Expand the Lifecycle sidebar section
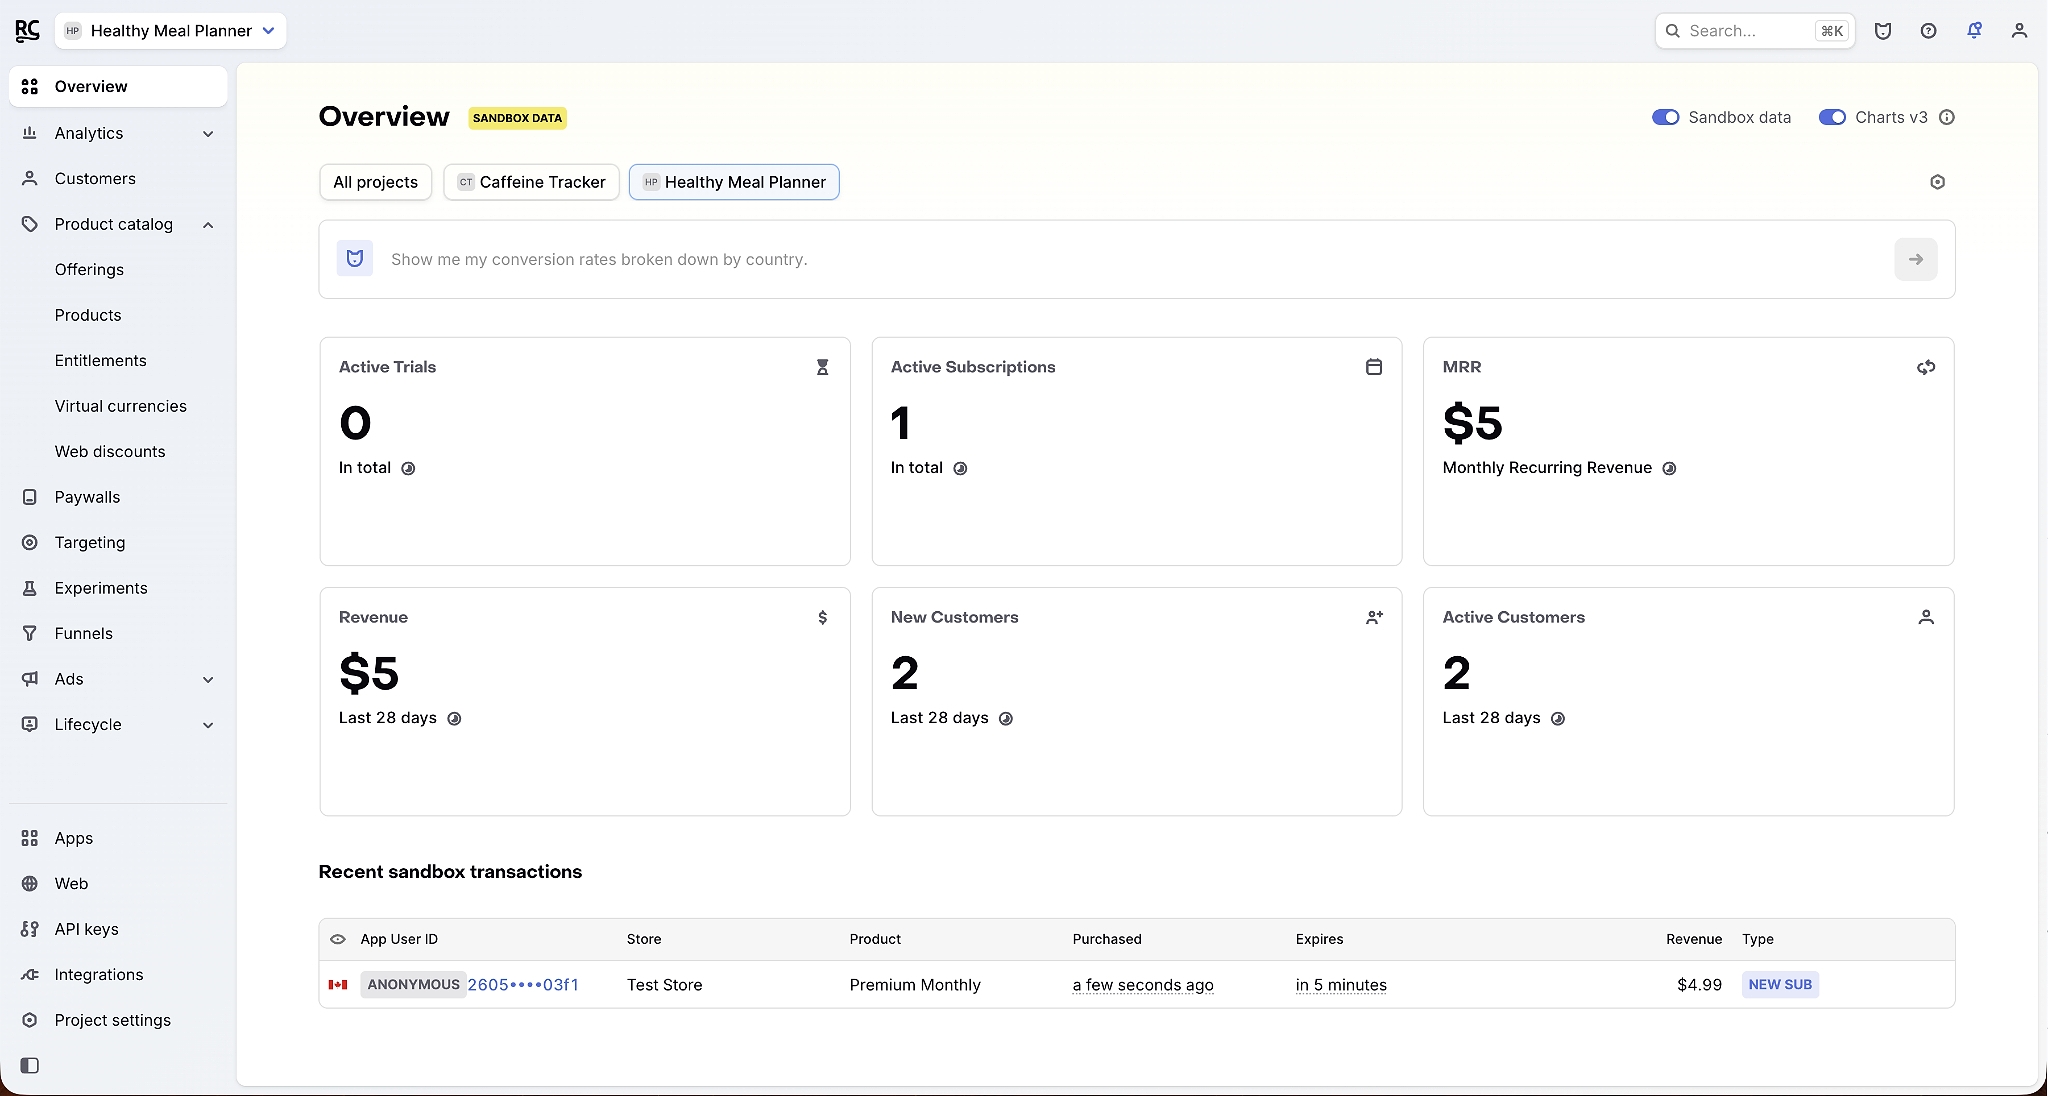The width and height of the screenshot is (2048, 1096). click(x=118, y=724)
